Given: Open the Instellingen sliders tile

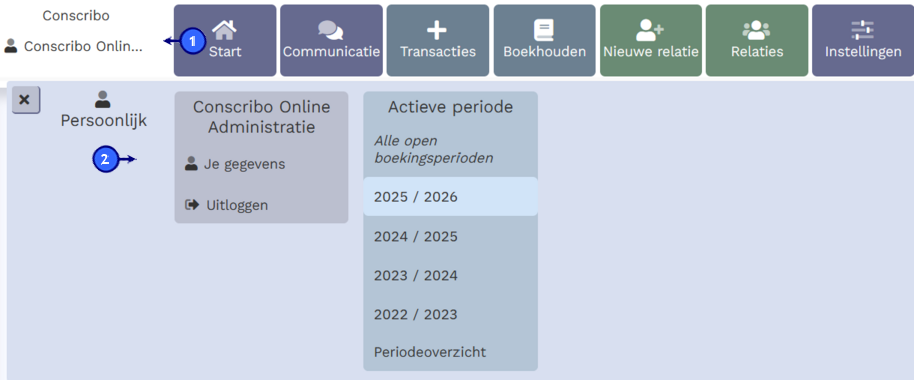Looking at the screenshot, I should click(x=863, y=41).
